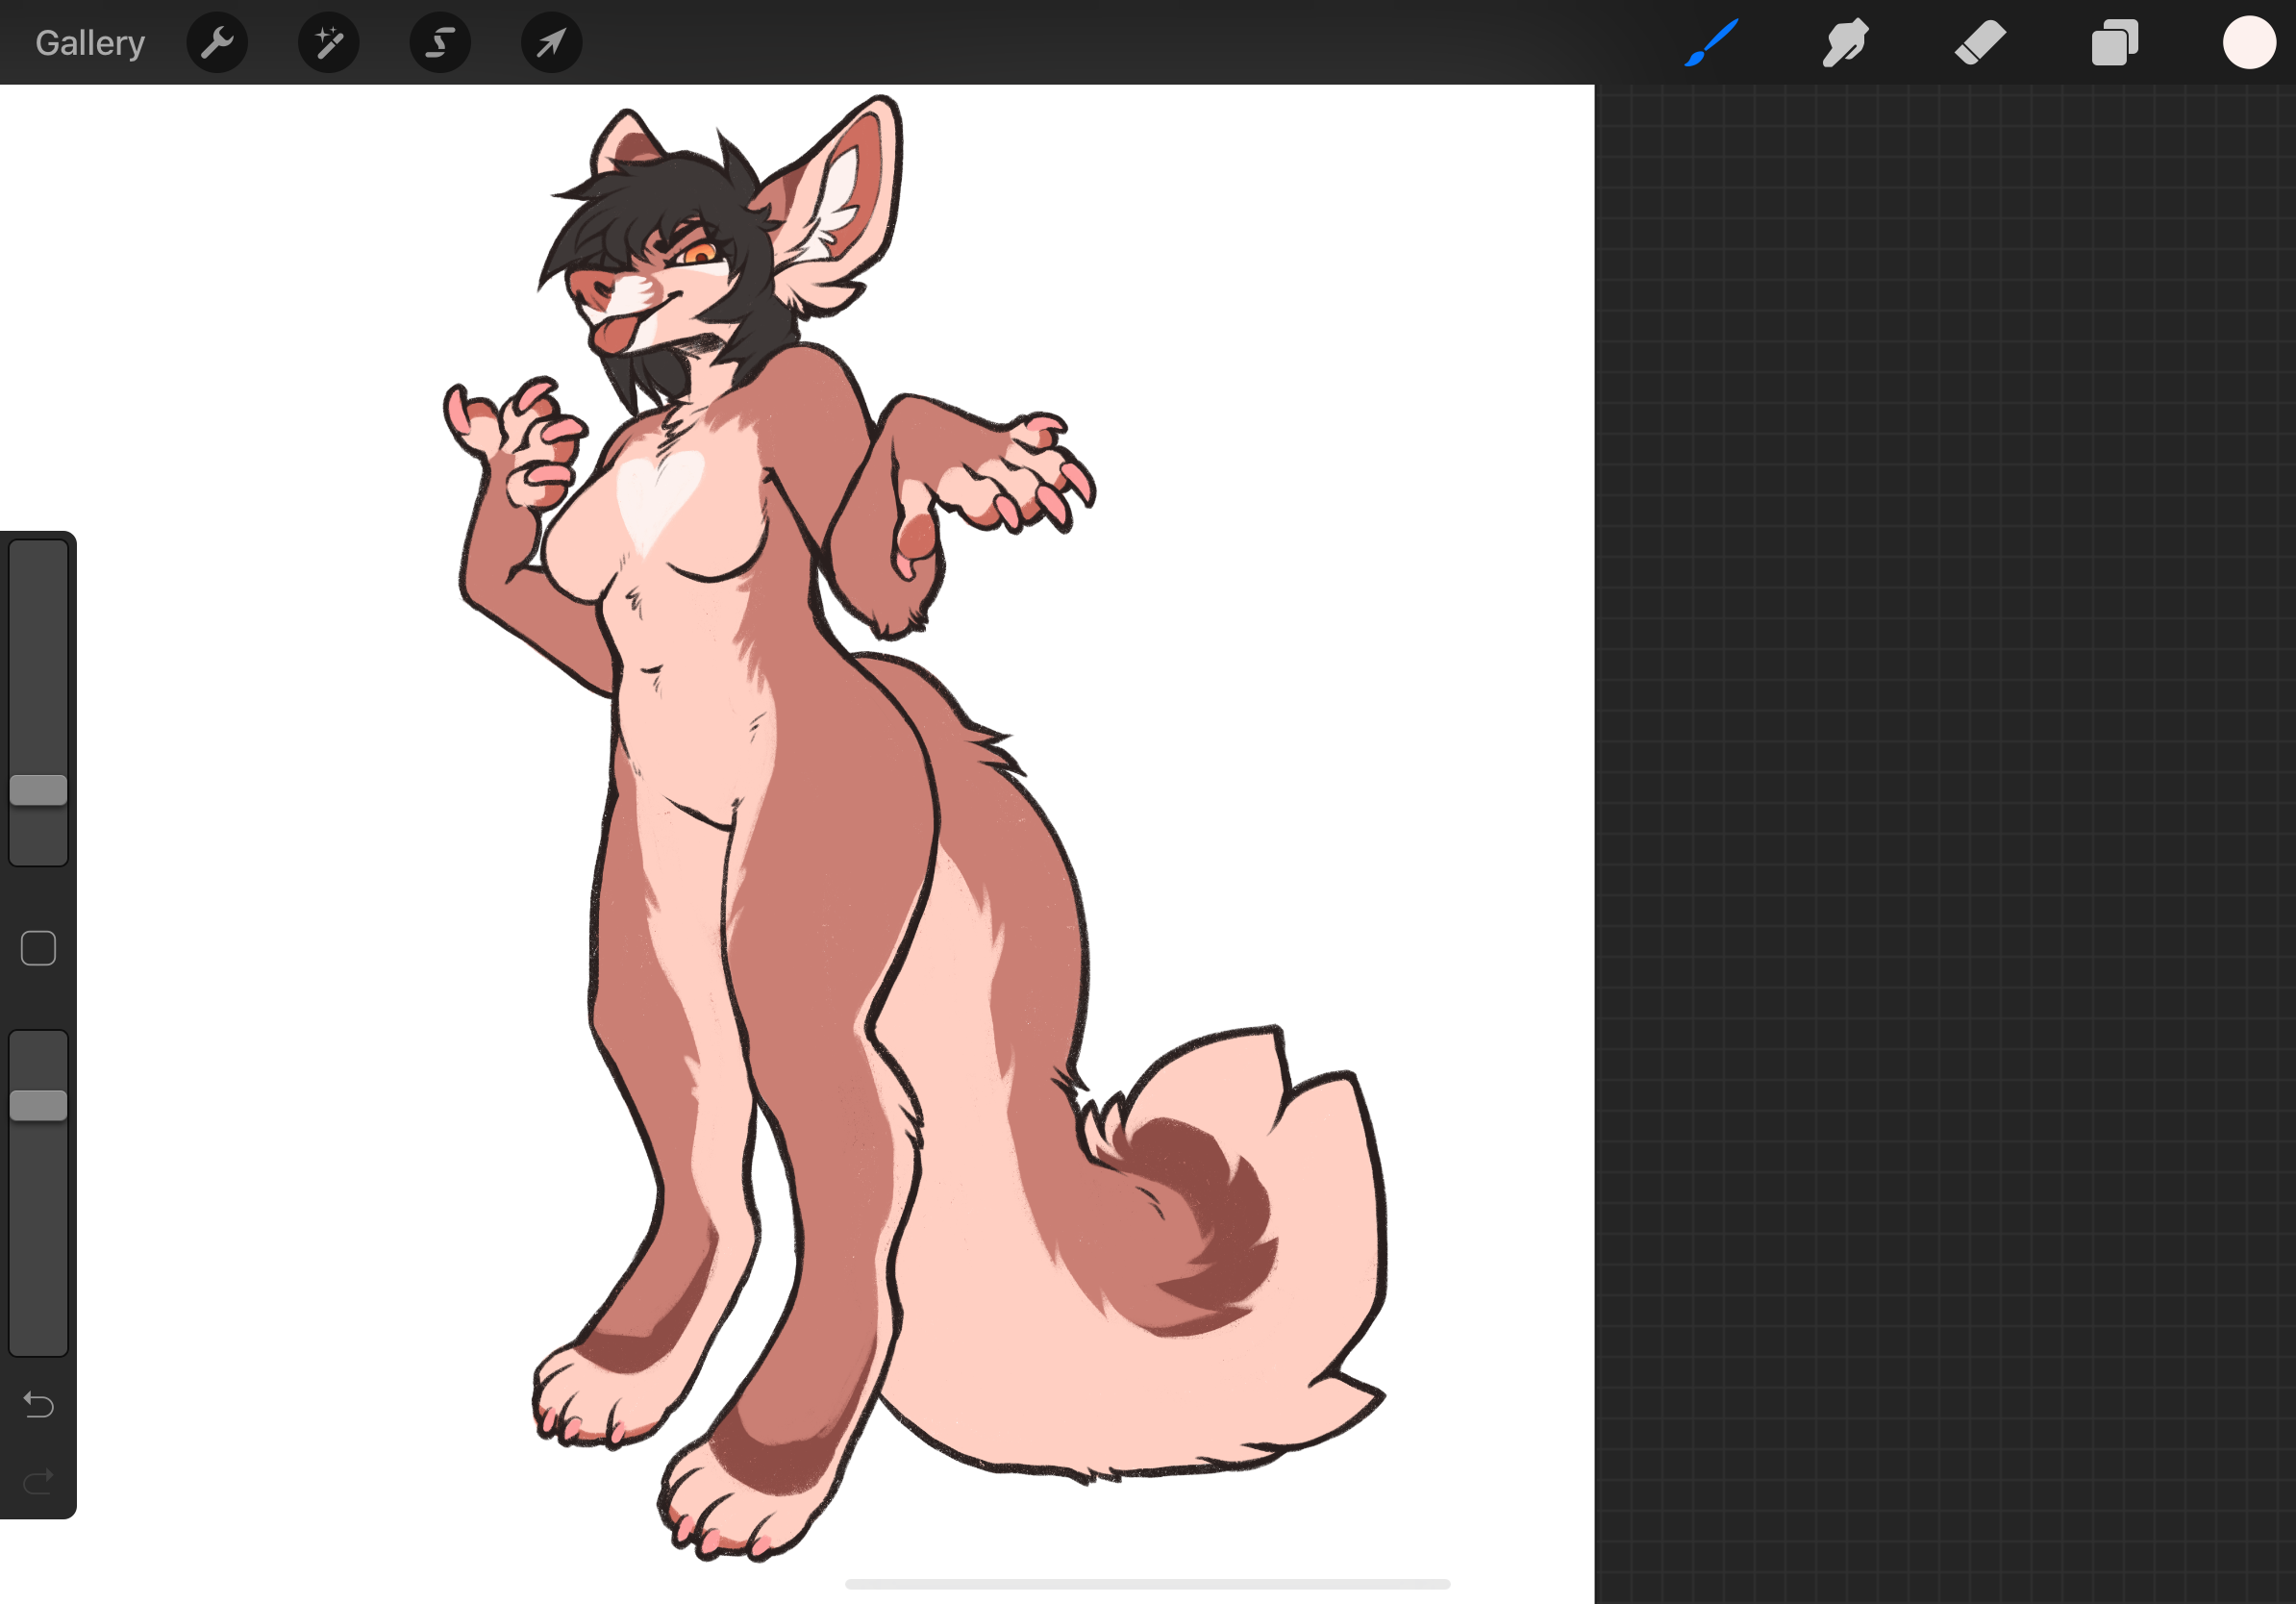Viewport: 2296px width, 1604px height.
Task: Select the Smudge finger tool
Action: (x=1845, y=43)
